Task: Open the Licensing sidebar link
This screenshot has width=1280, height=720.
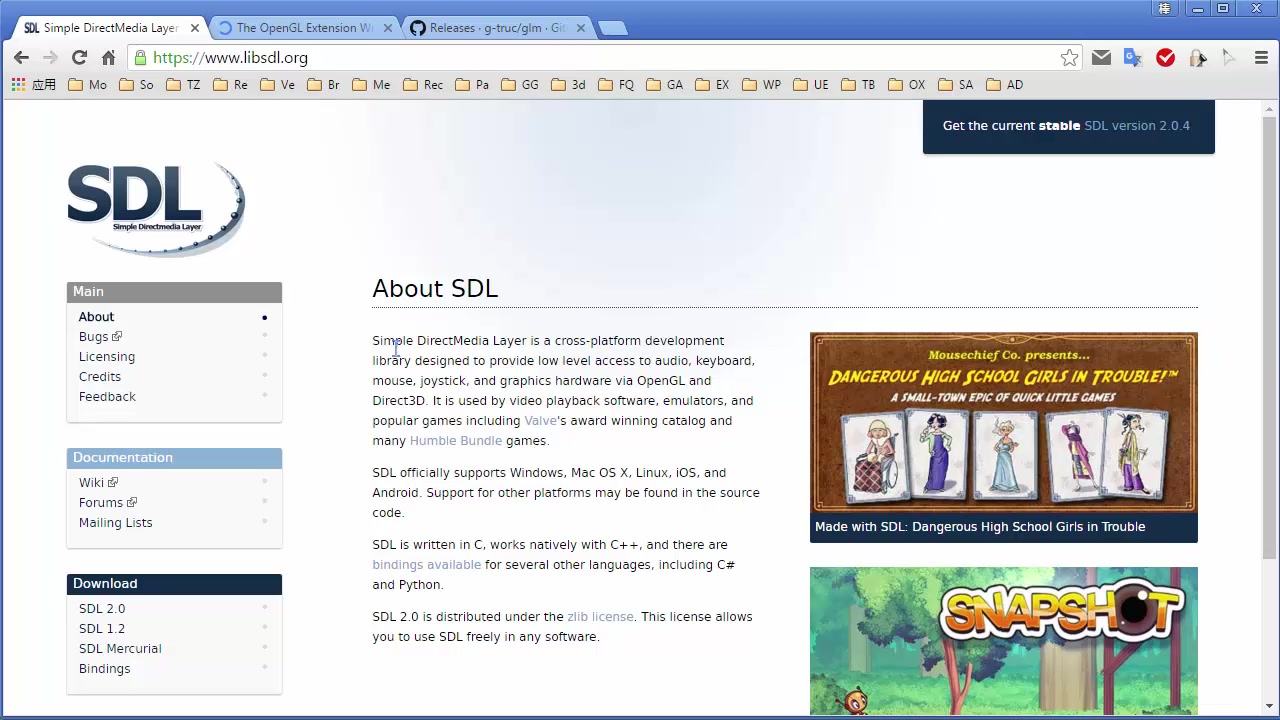Action: [x=107, y=357]
